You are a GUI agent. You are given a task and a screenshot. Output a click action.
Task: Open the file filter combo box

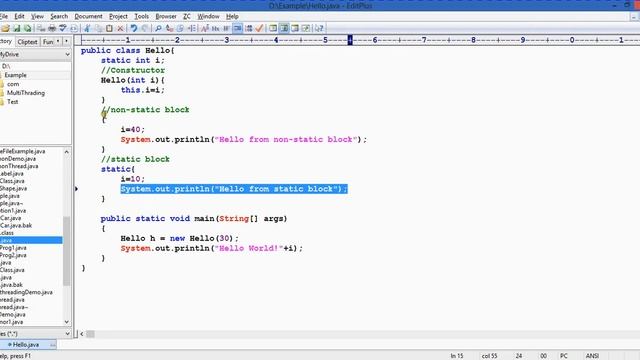67,334
